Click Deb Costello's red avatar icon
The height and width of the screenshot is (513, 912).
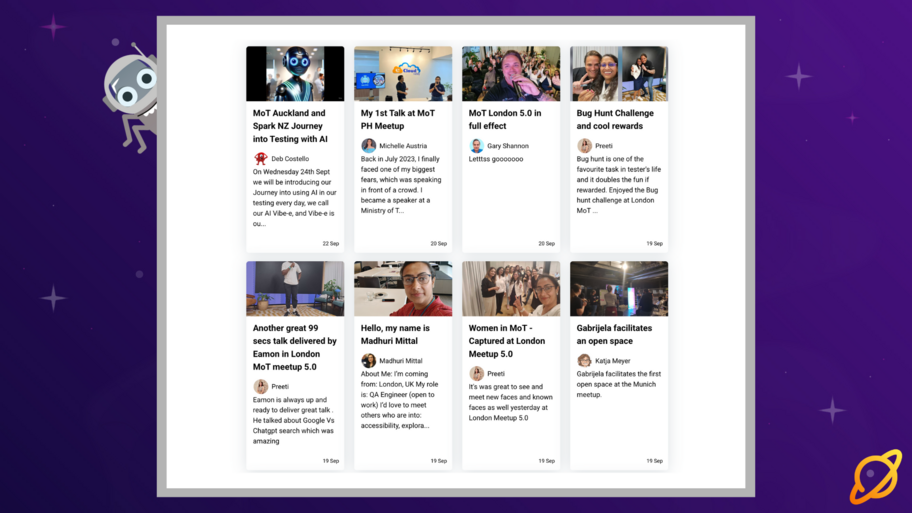(x=260, y=158)
